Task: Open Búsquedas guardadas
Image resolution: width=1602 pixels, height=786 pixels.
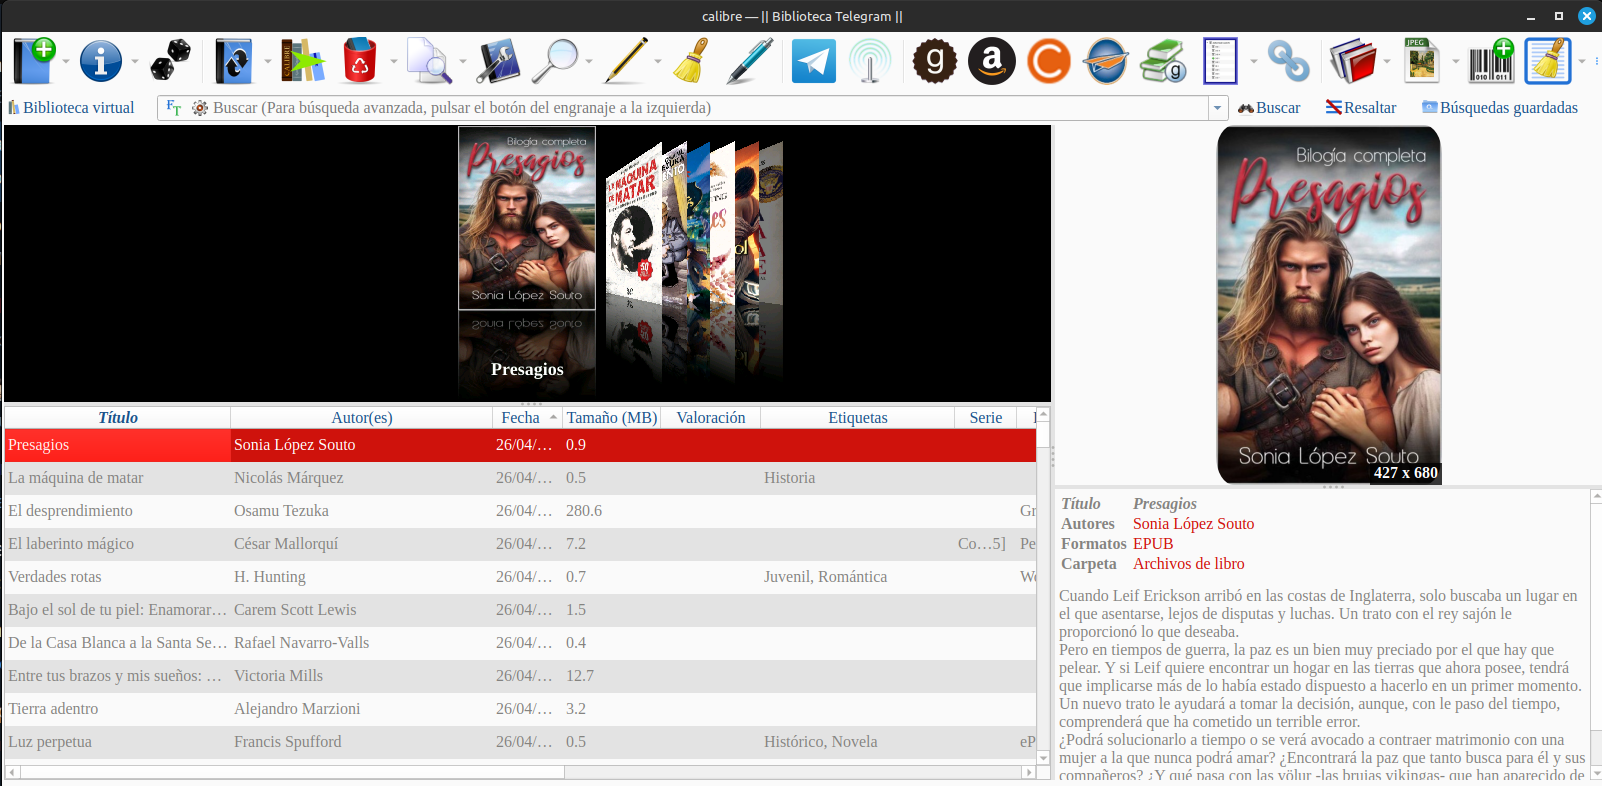Action: click(1499, 107)
